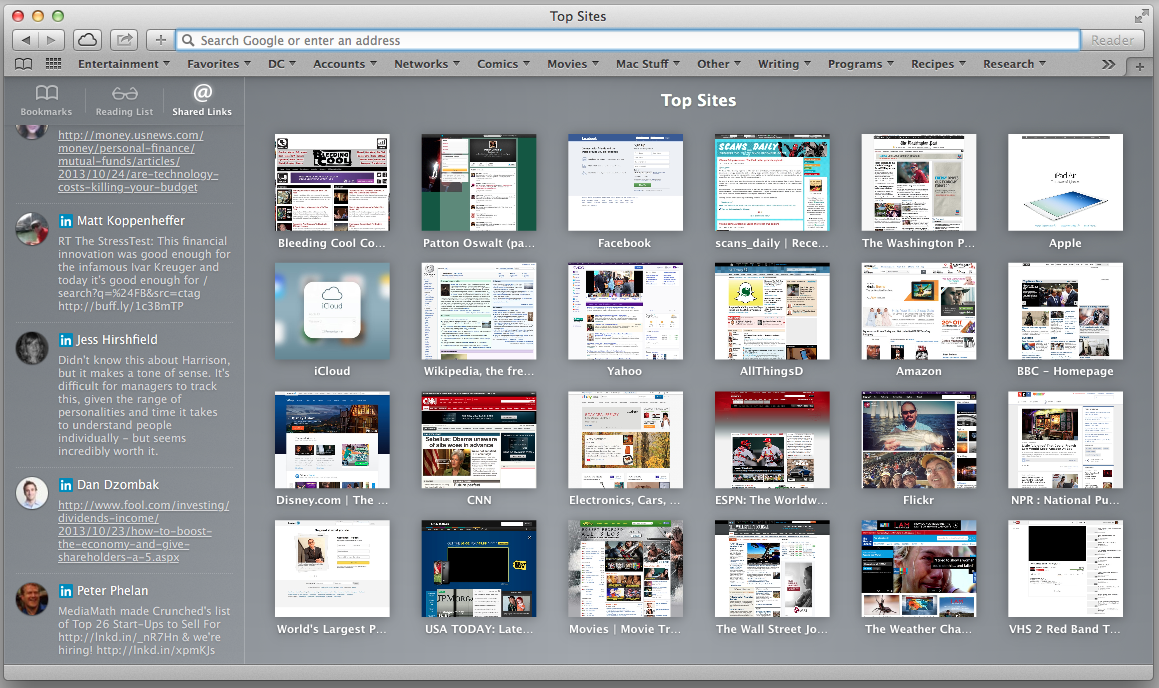Switch to Reading List sidebar tab
Screen dimensions: 1159x688
pyautogui.click(x=124, y=100)
